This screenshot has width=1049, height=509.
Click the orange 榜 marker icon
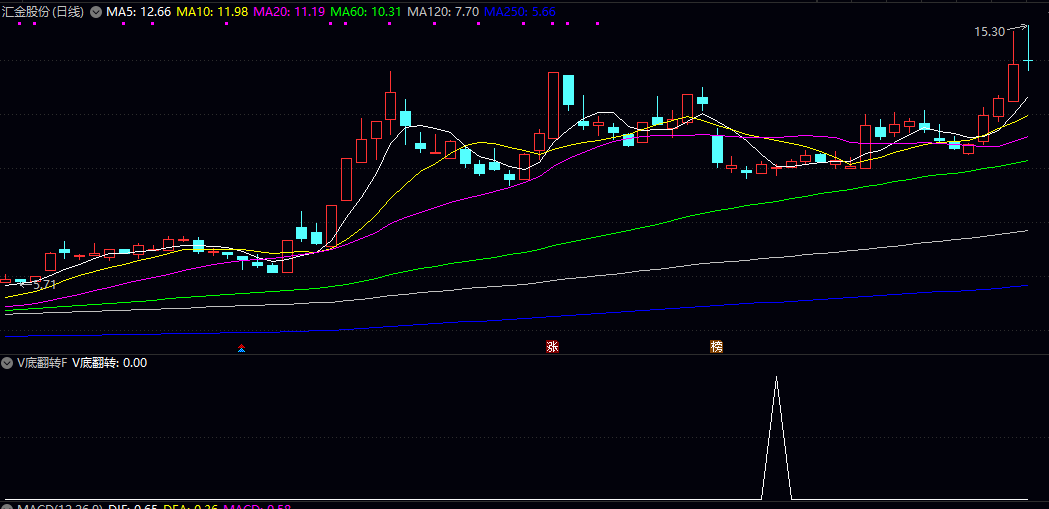716,347
